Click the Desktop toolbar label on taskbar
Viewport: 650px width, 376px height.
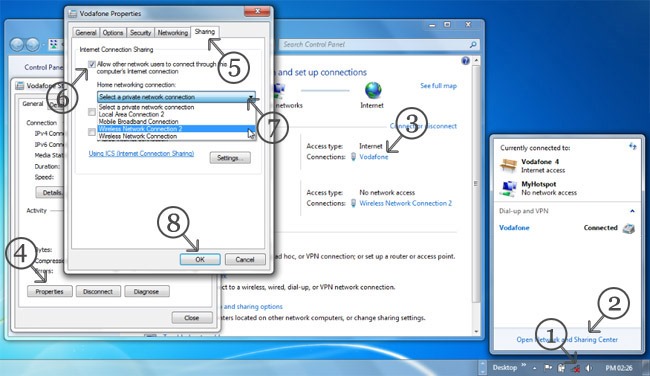pyautogui.click(x=504, y=368)
